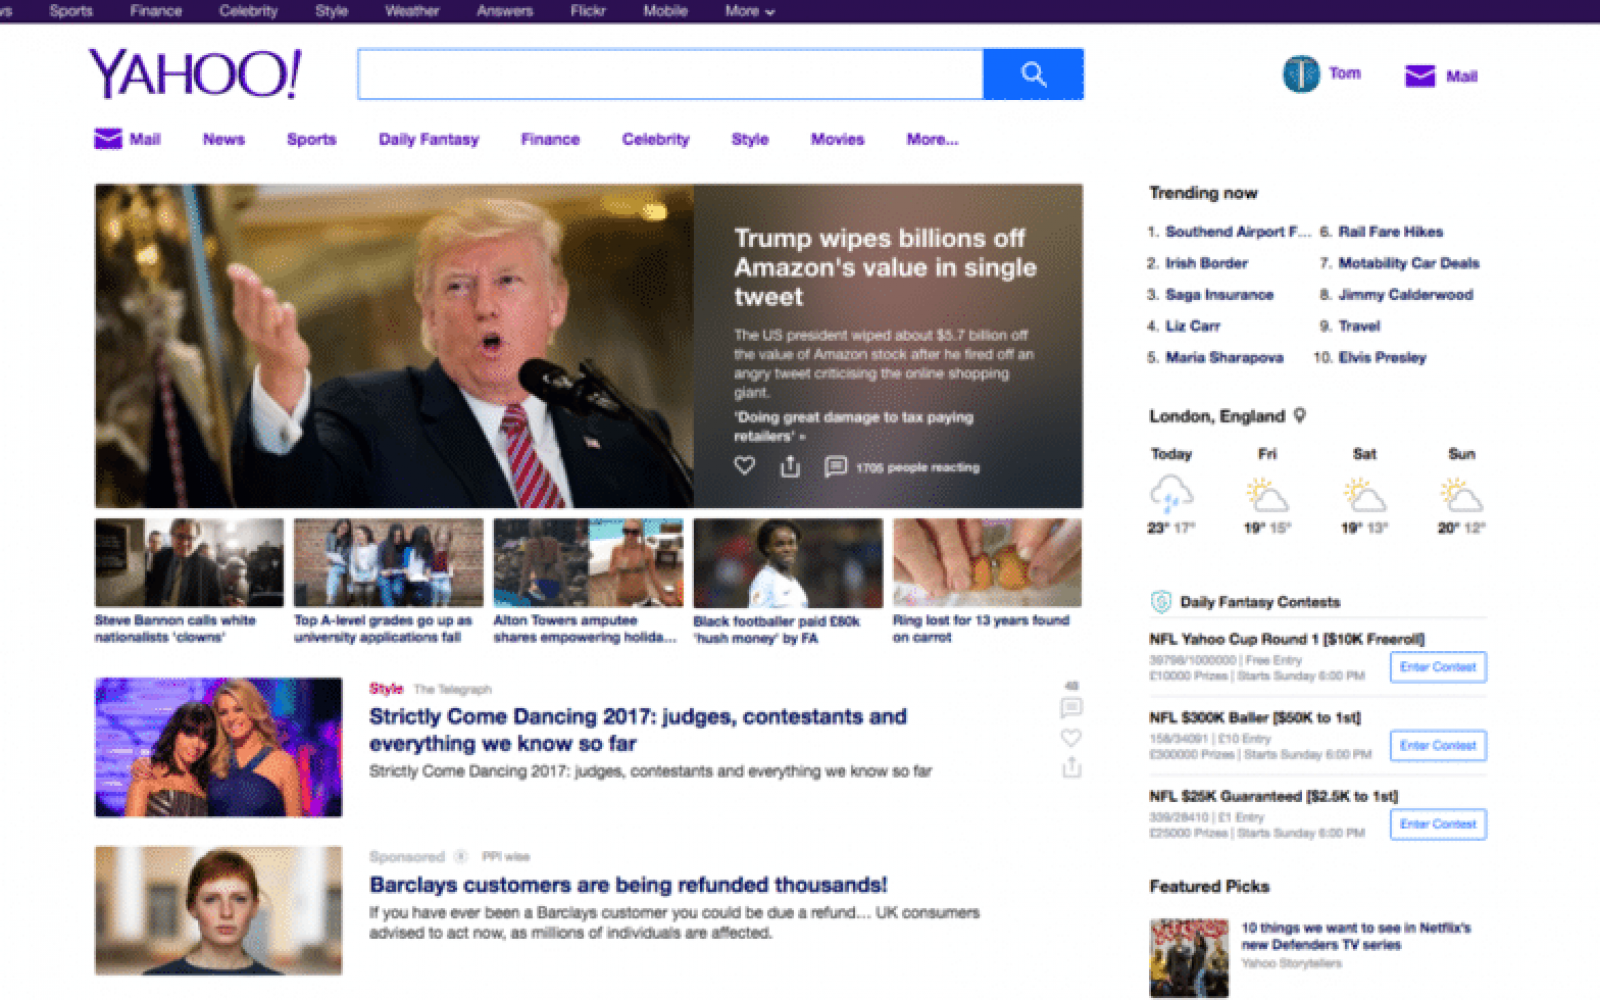1600x1000 pixels.
Task: Click the Mail envelope icon in navigation row
Action: click(x=108, y=139)
